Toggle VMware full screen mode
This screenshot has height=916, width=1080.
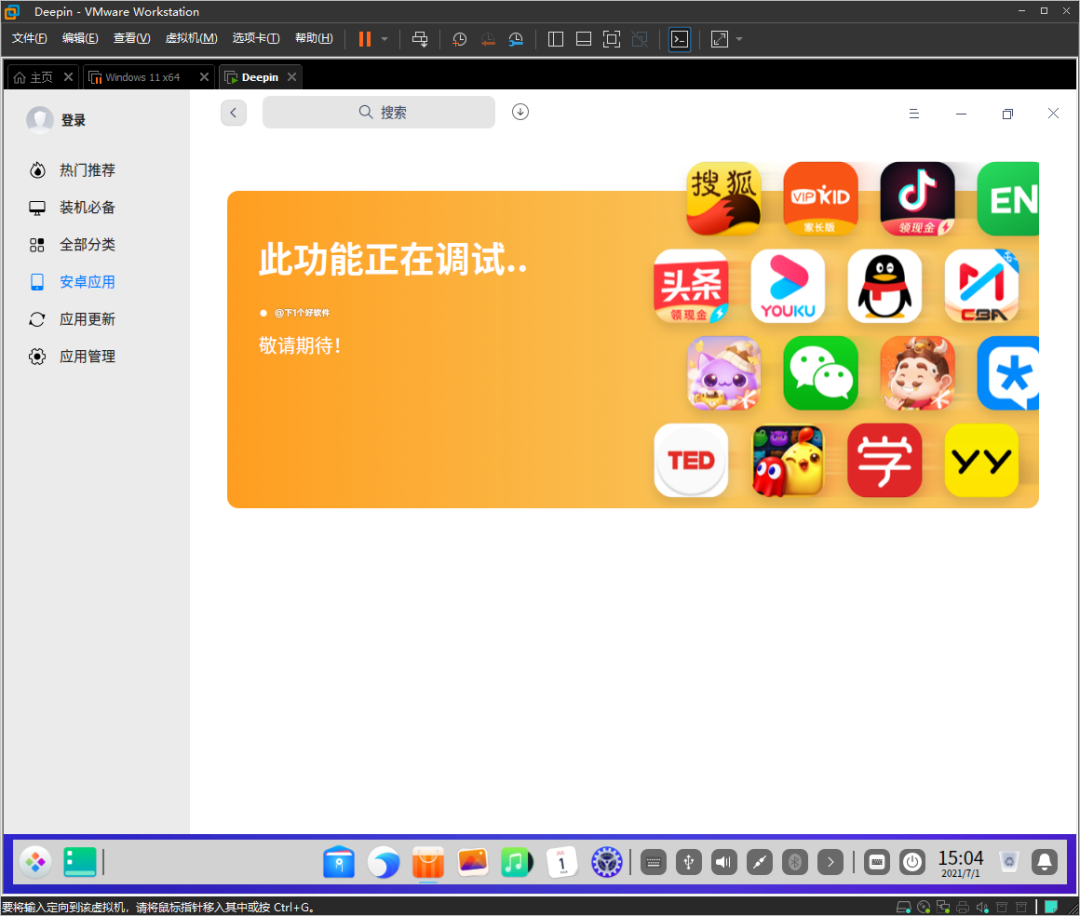coord(612,39)
